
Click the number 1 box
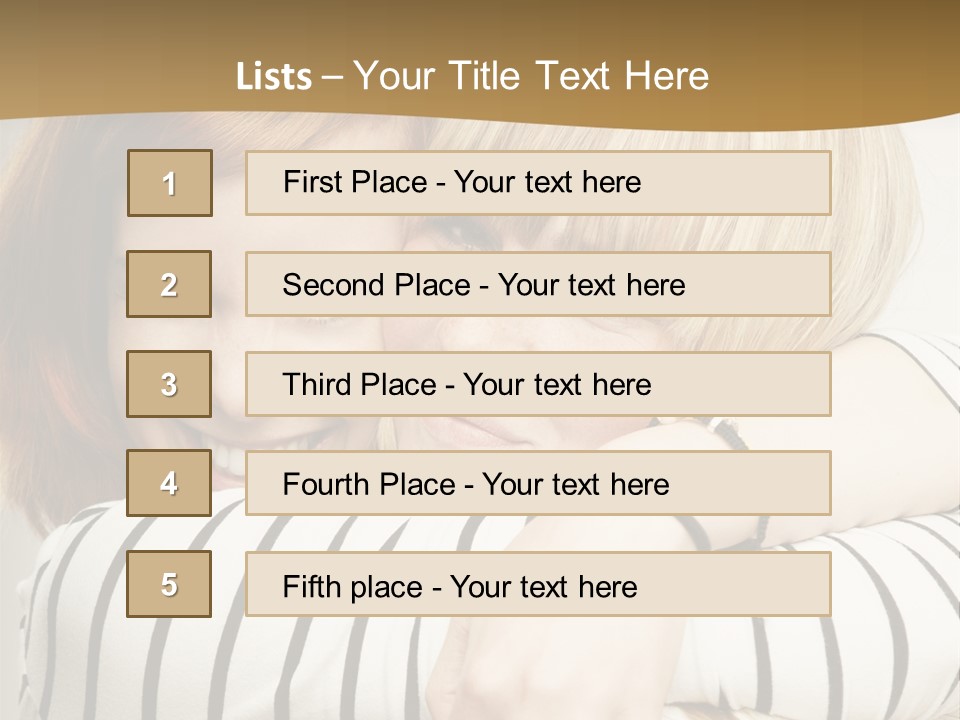click(170, 183)
